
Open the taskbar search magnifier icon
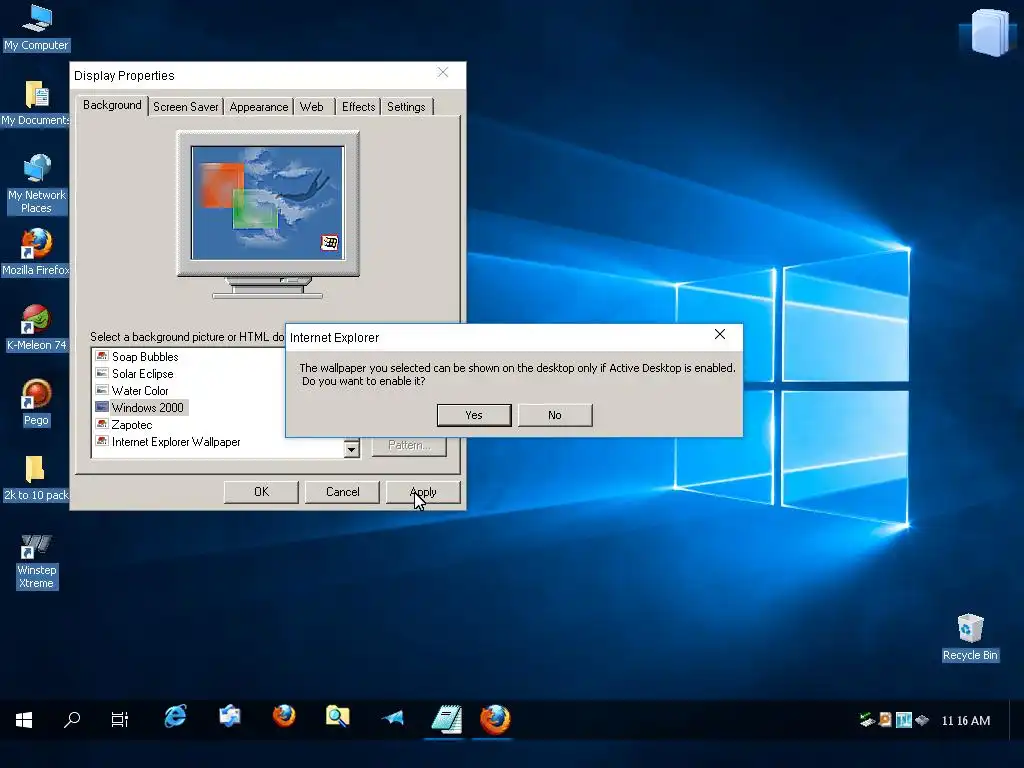tap(72, 720)
